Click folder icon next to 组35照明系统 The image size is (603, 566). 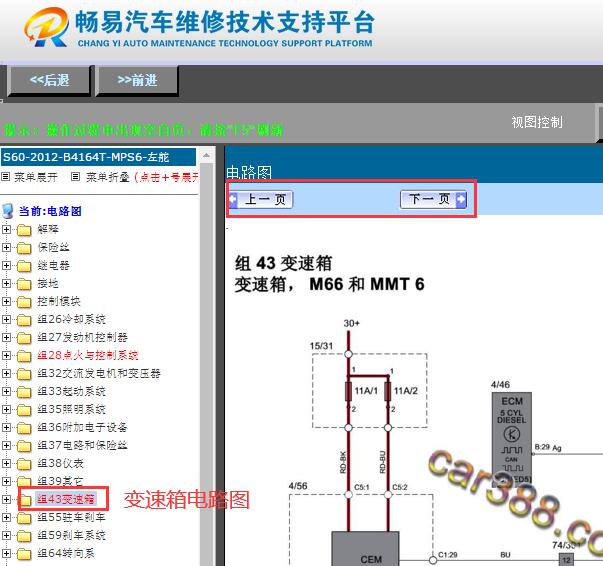click(24, 410)
